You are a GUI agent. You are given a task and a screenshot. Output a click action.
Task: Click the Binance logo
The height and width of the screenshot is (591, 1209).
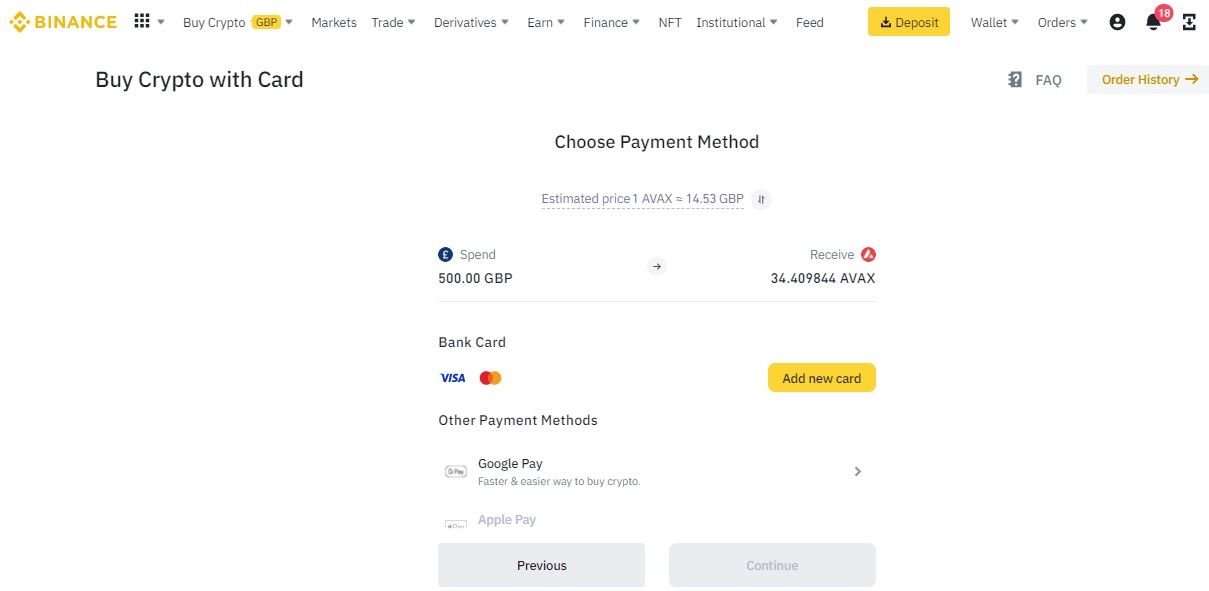(63, 22)
